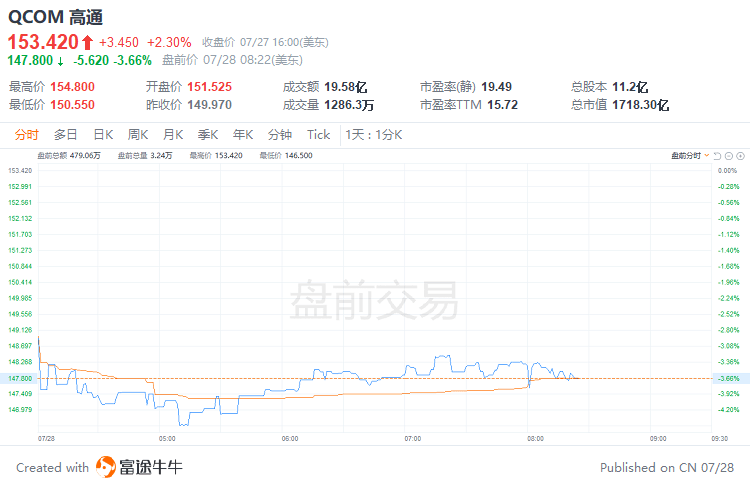The width and height of the screenshot is (750, 488).
Task: Click the -3.66% pre-market change
Action: tap(132, 60)
